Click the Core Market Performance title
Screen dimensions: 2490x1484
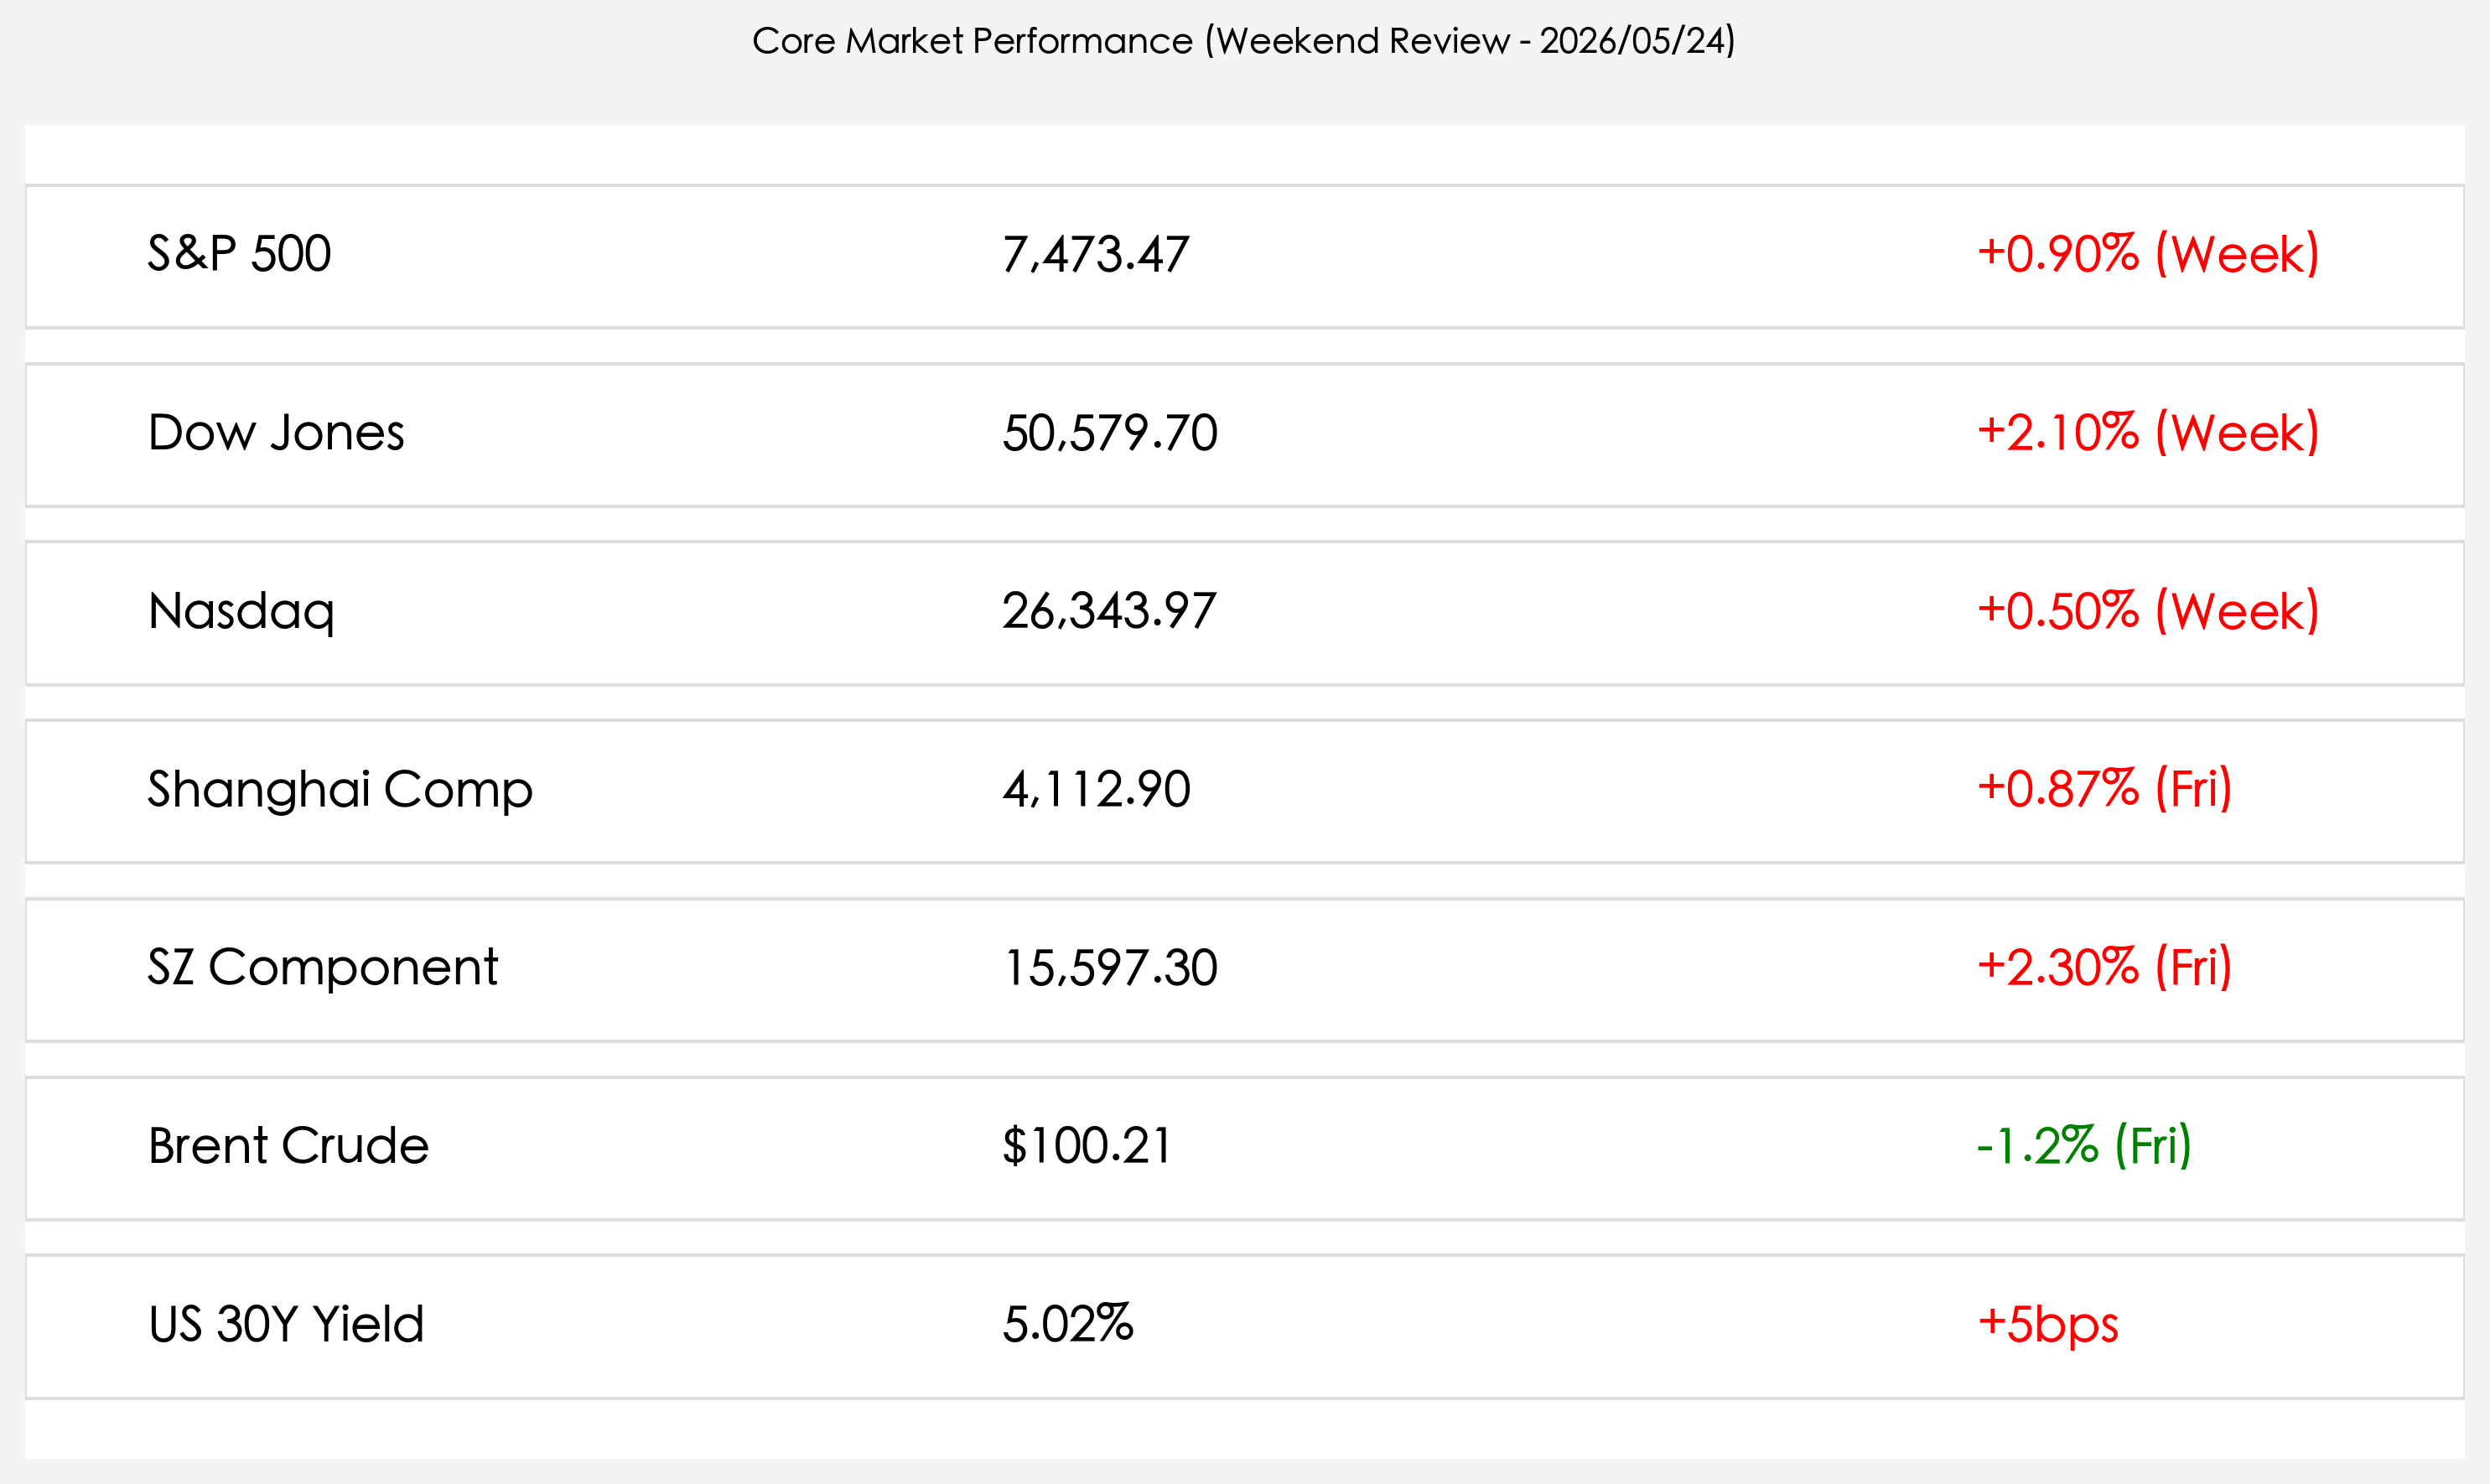pyautogui.click(x=1244, y=41)
